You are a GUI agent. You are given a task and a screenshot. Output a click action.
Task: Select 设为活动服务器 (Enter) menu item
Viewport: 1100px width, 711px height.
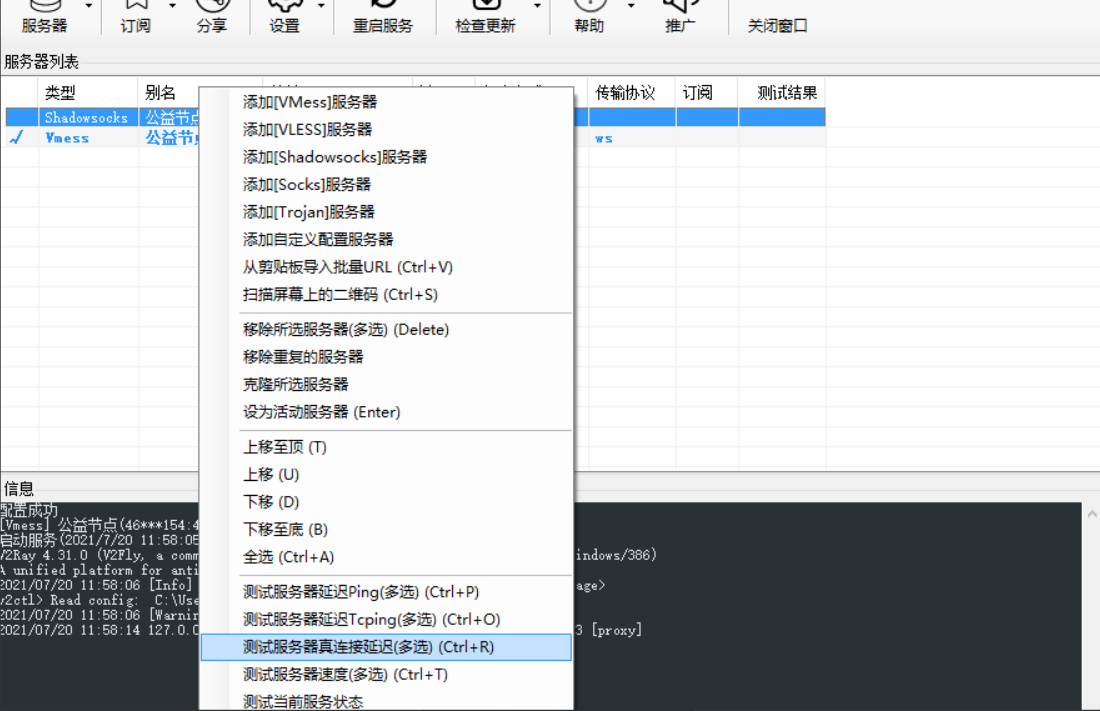pyautogui.click(x=386, y=412)
